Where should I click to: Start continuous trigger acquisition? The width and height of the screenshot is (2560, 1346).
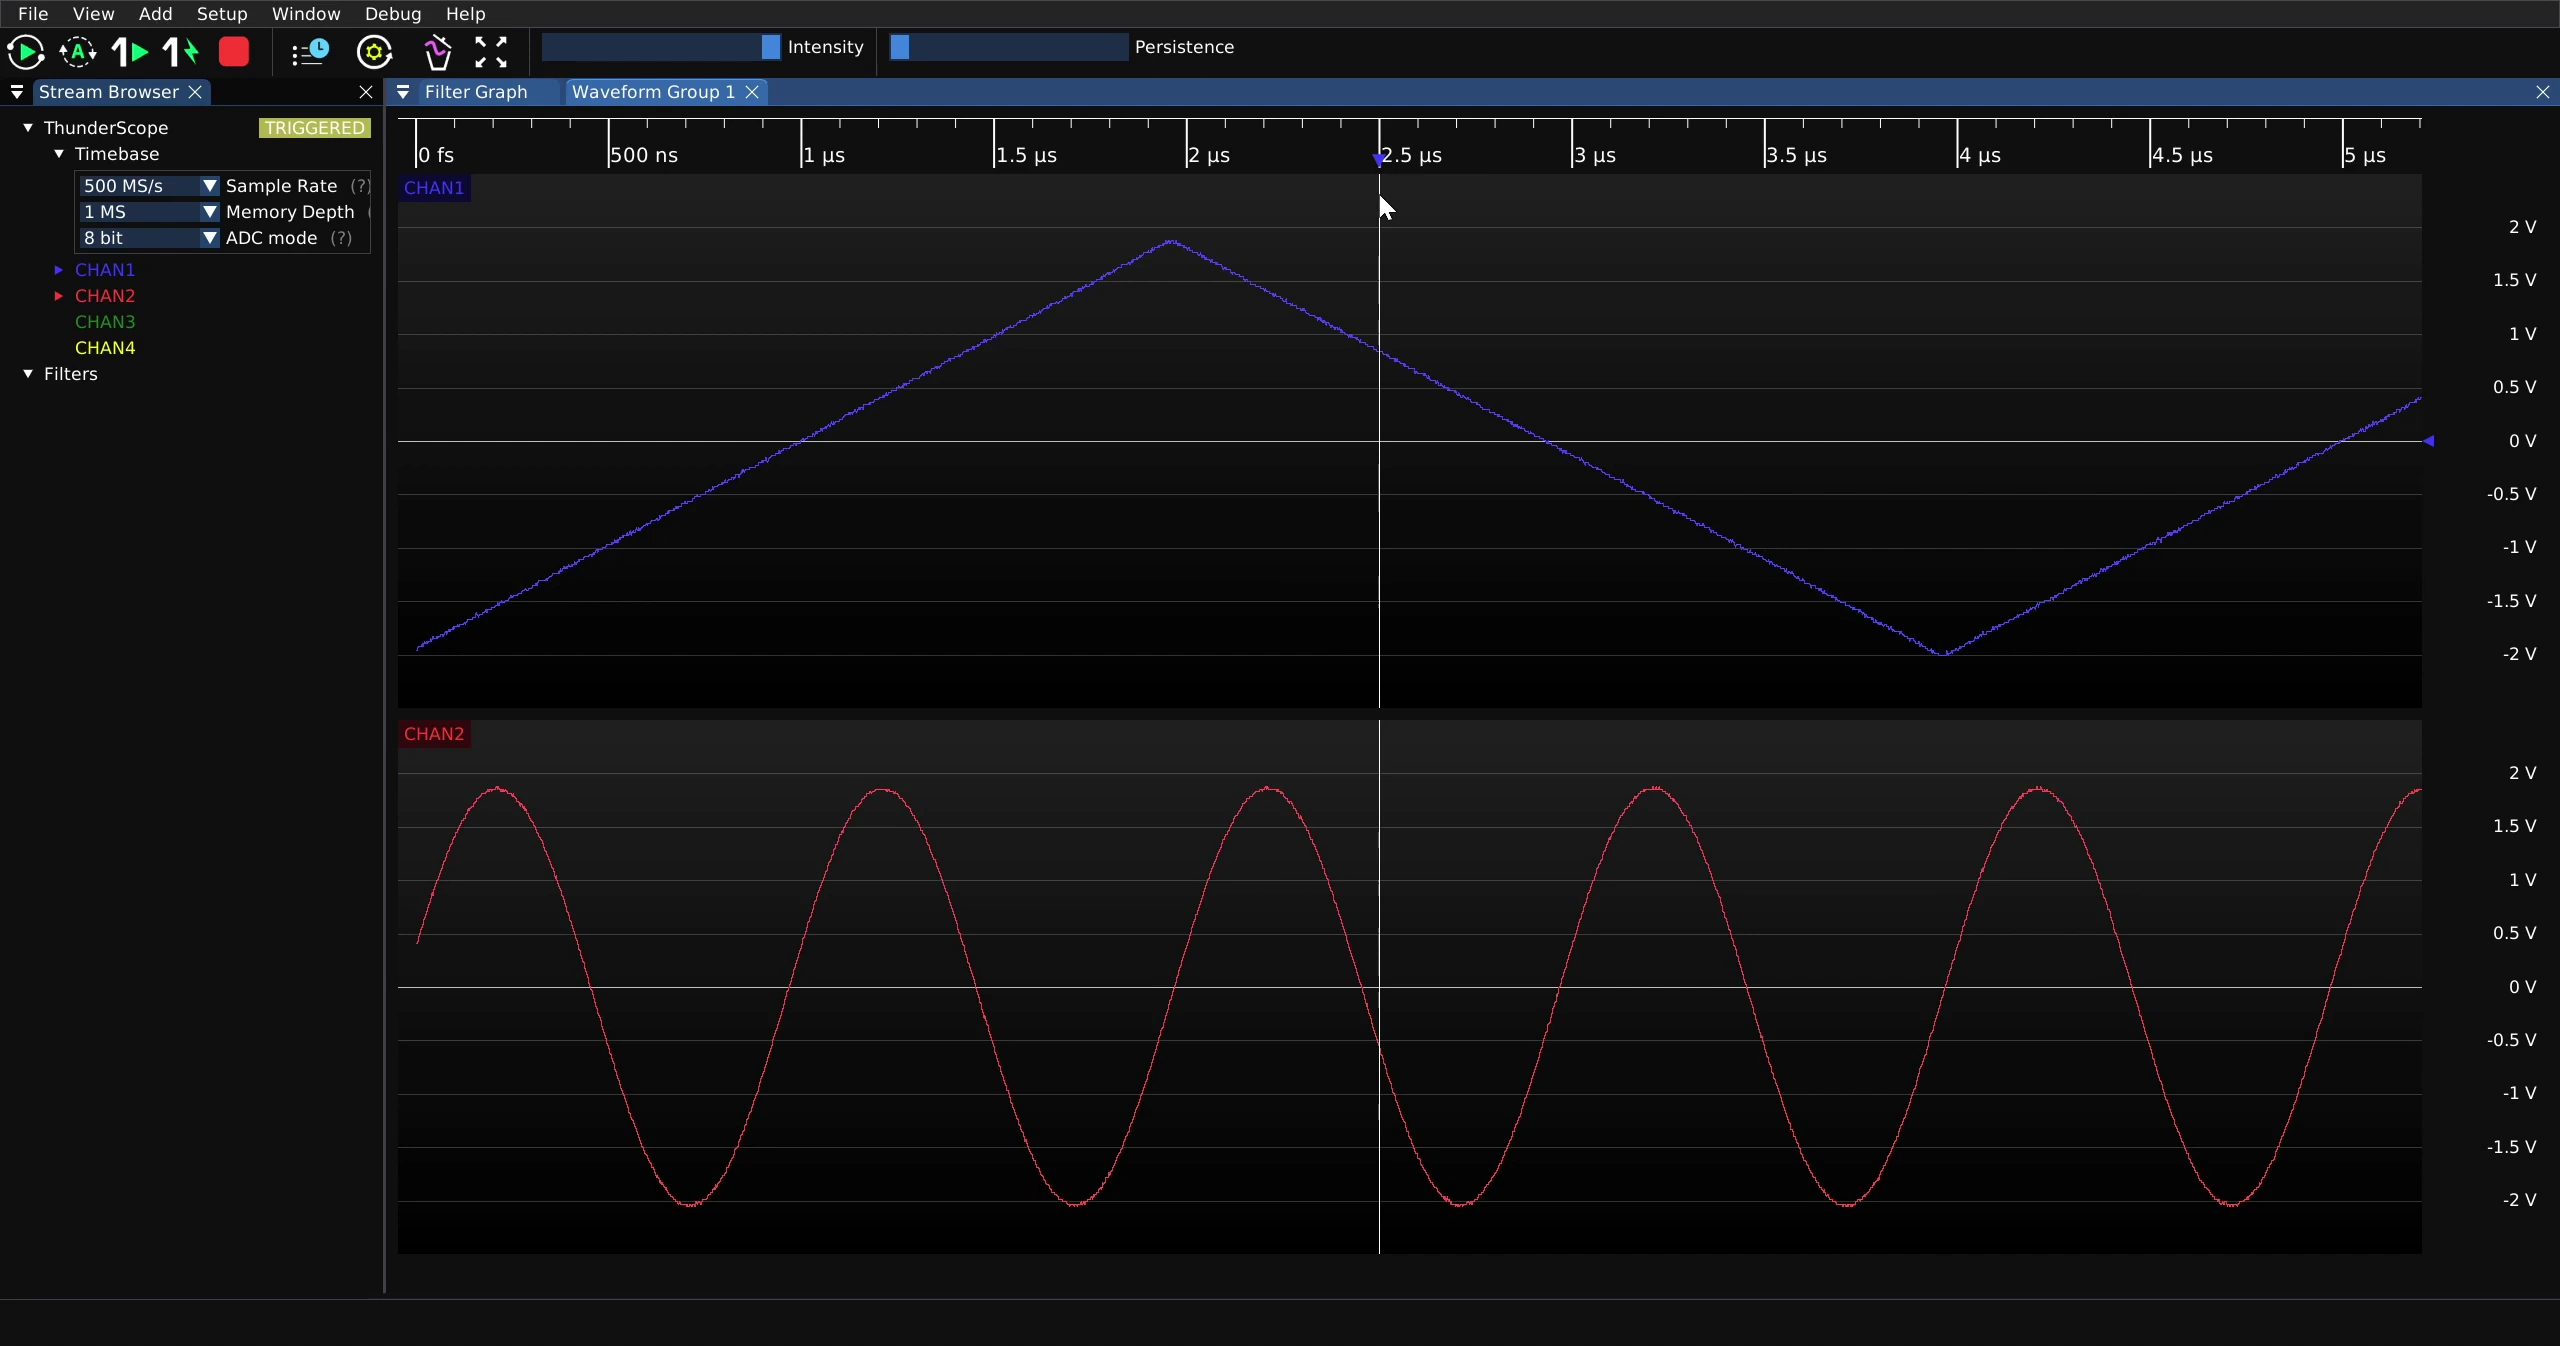pyautogui.click(x=26, y=52)
